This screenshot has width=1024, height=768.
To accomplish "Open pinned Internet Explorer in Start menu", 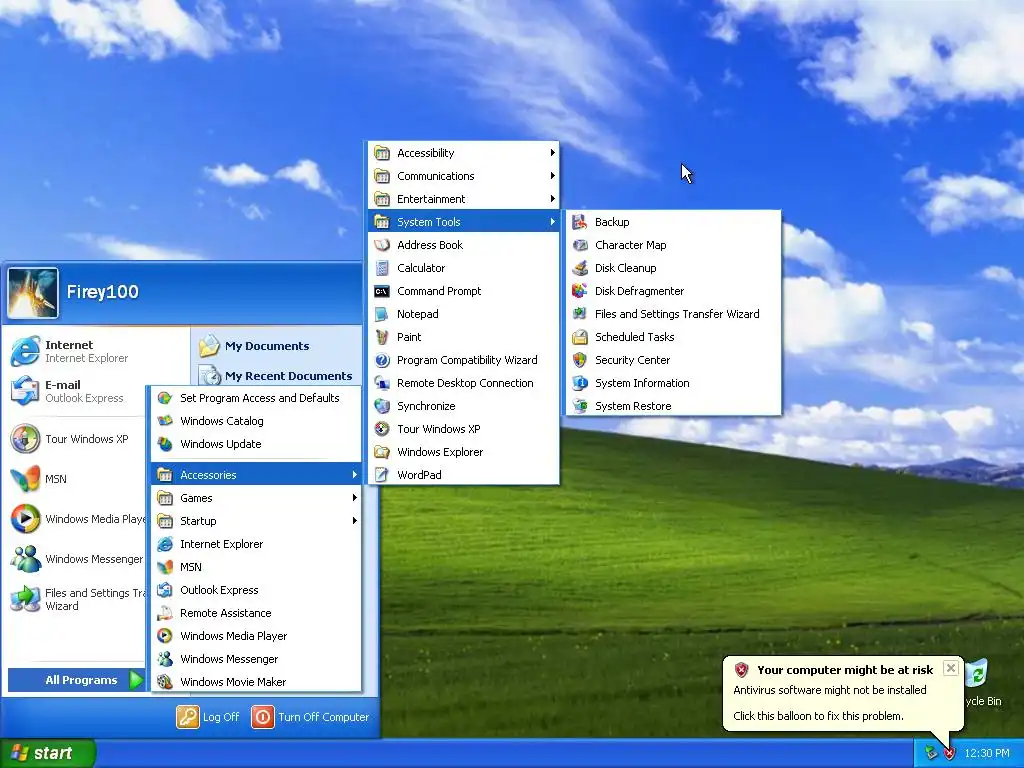I will click(69, 351).
